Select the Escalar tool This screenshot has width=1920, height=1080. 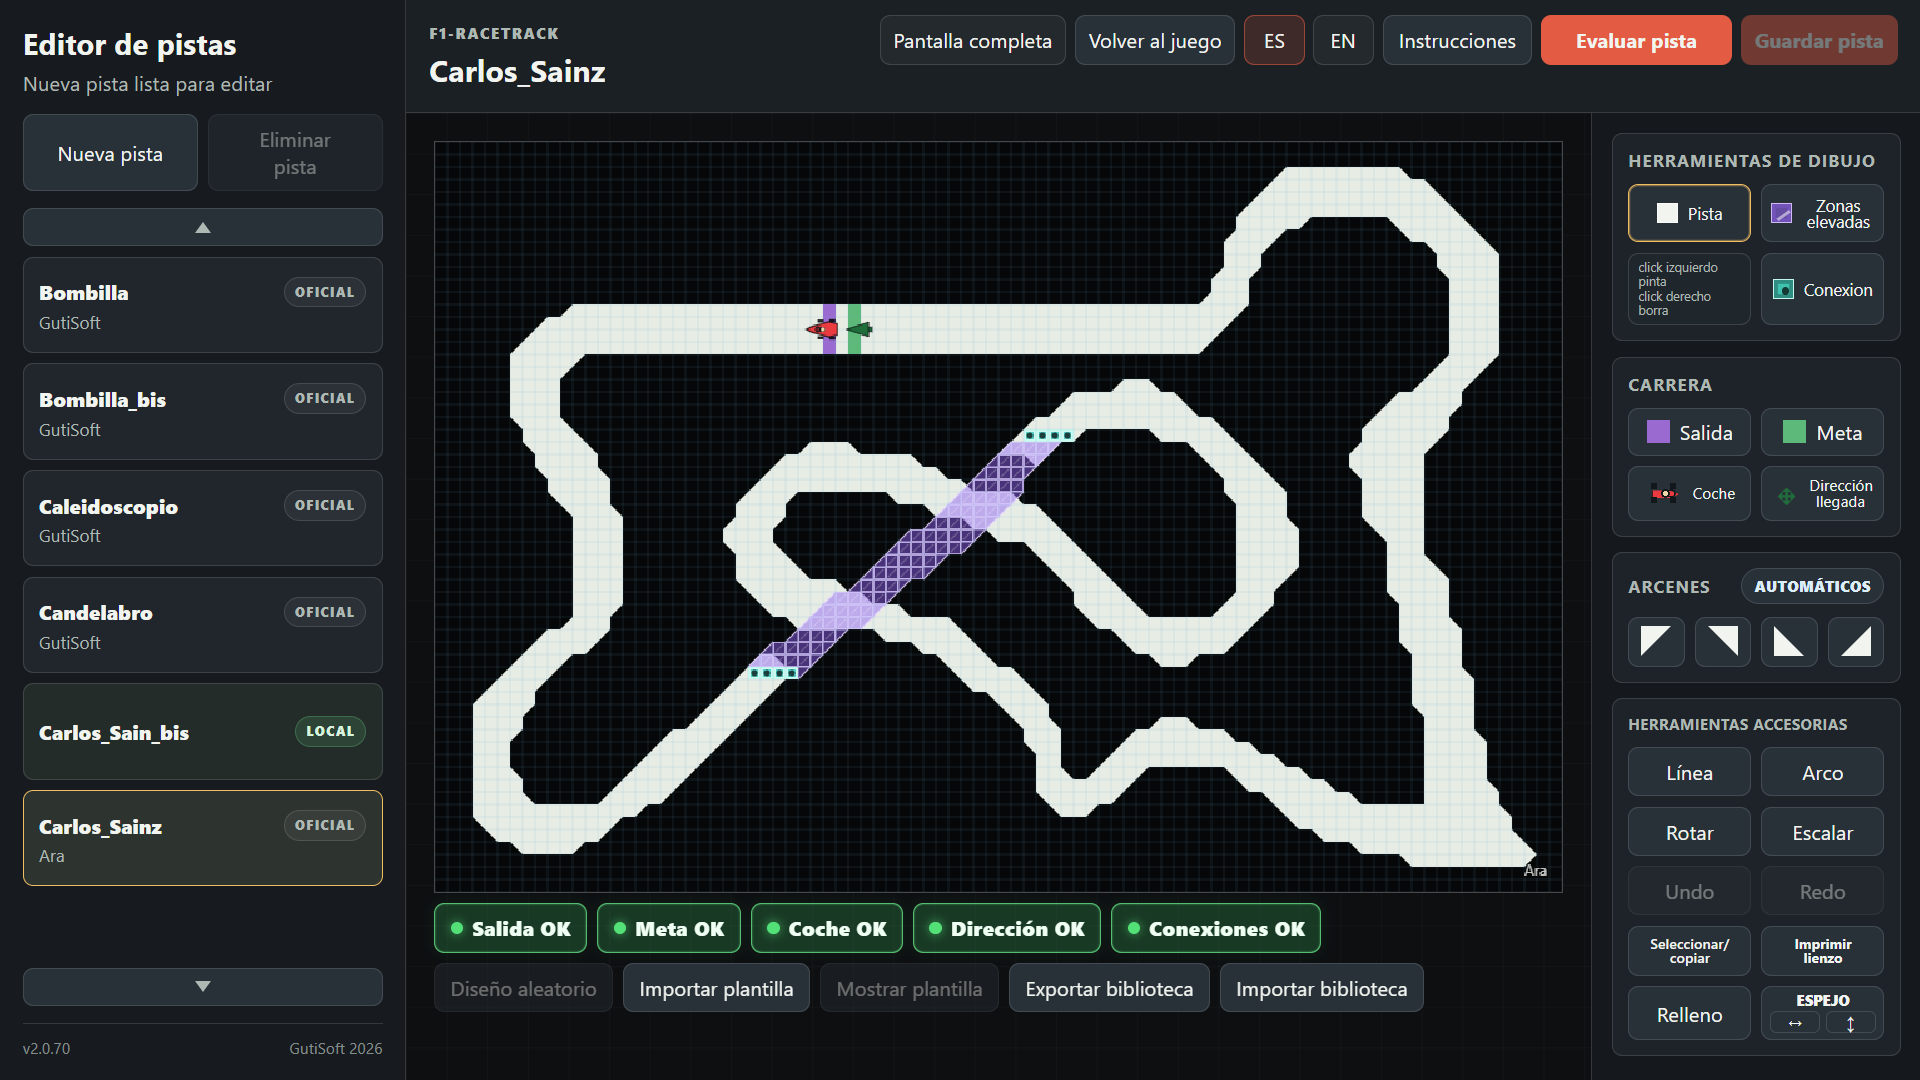coord(1822,833)
